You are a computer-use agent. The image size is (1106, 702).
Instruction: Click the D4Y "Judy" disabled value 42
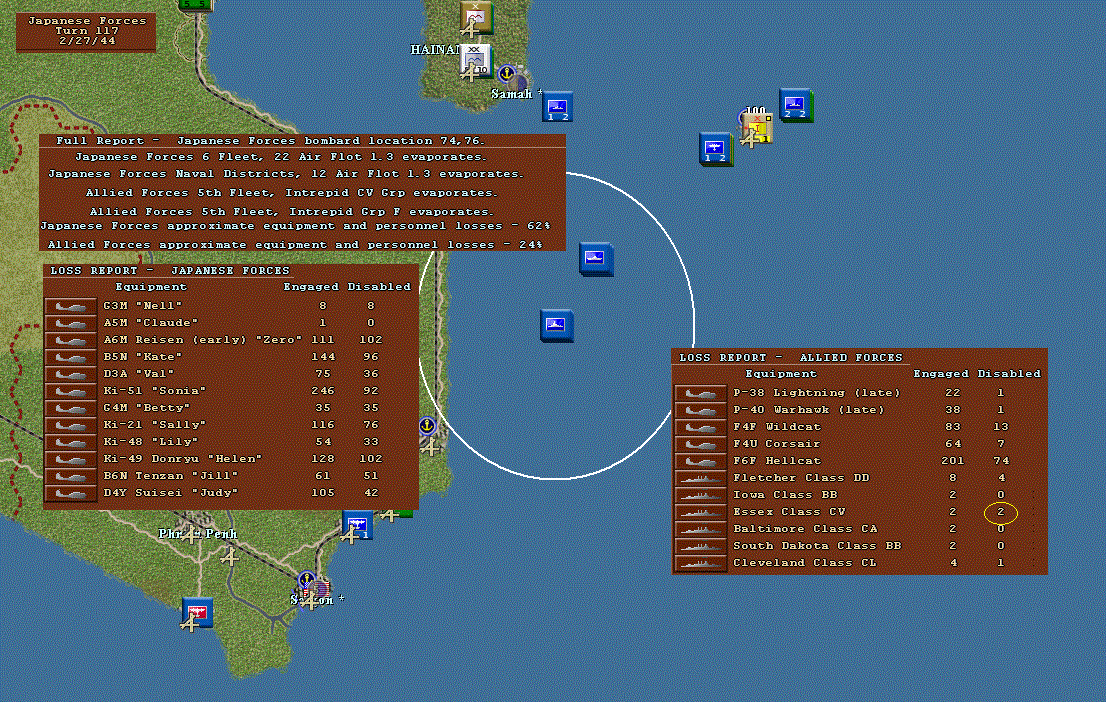(371, 493)
